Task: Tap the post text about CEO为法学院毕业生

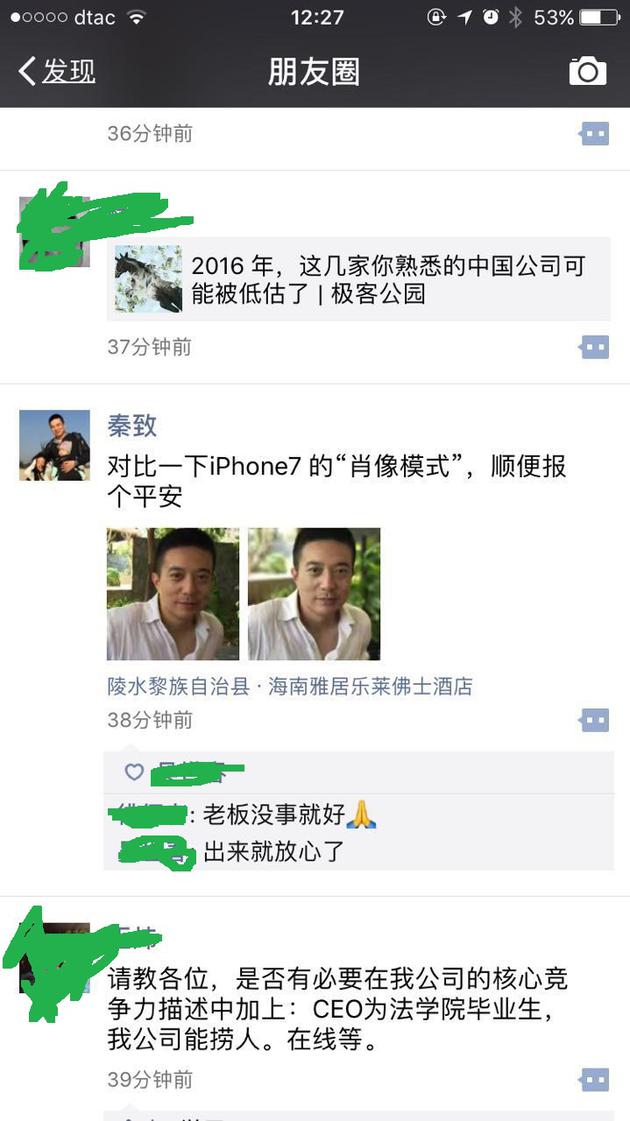Action: coord(338,1009)
